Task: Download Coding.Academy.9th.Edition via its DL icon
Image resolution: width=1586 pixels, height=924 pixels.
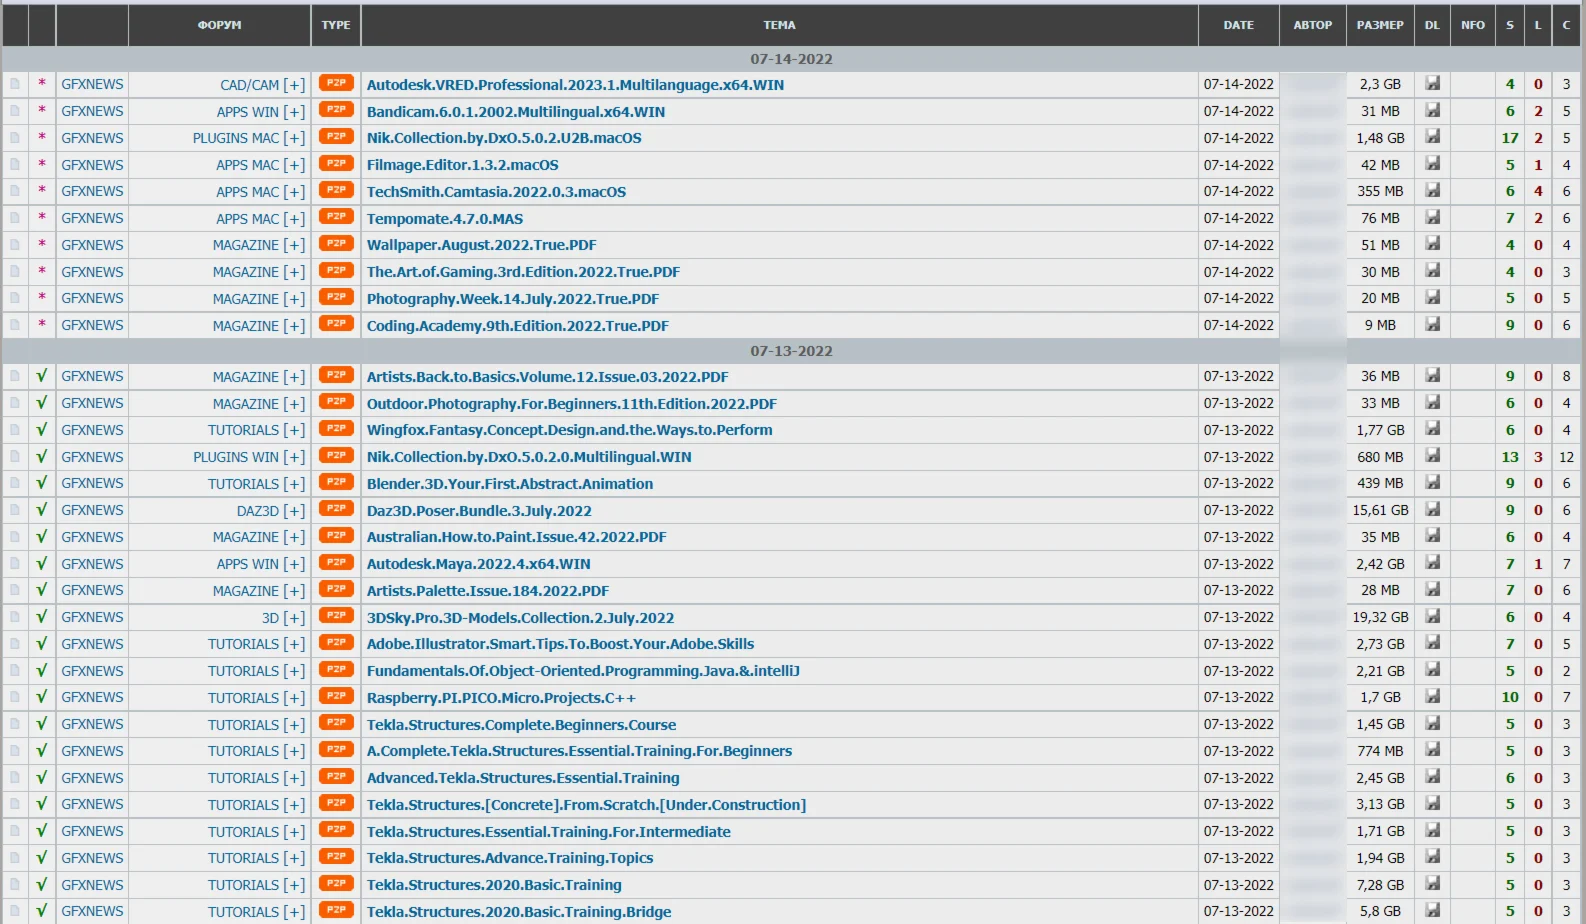Action: 1433,325
